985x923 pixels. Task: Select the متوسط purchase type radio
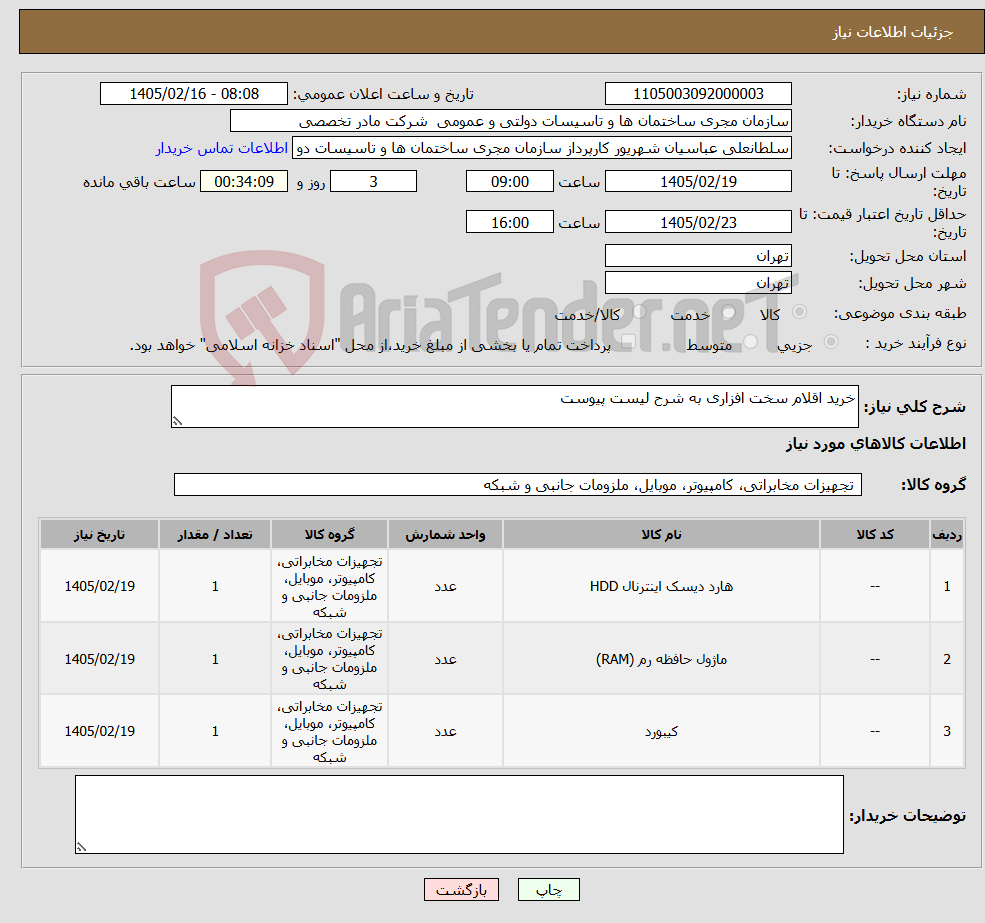click(x=751, y=342)
